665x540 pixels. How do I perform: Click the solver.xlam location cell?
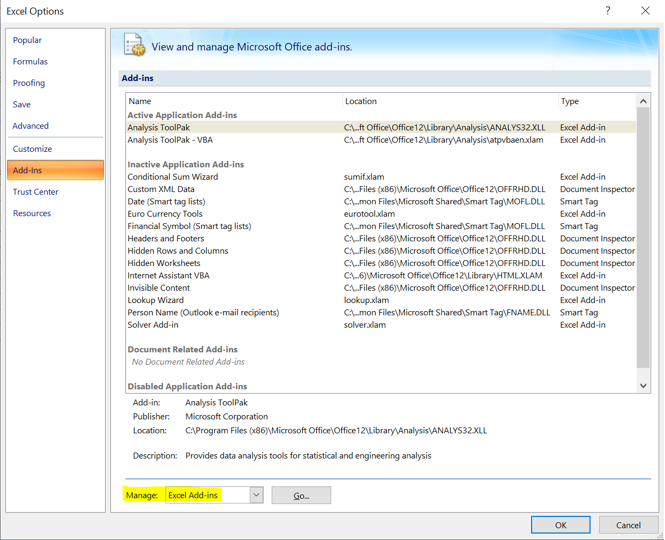coord(365,325)
